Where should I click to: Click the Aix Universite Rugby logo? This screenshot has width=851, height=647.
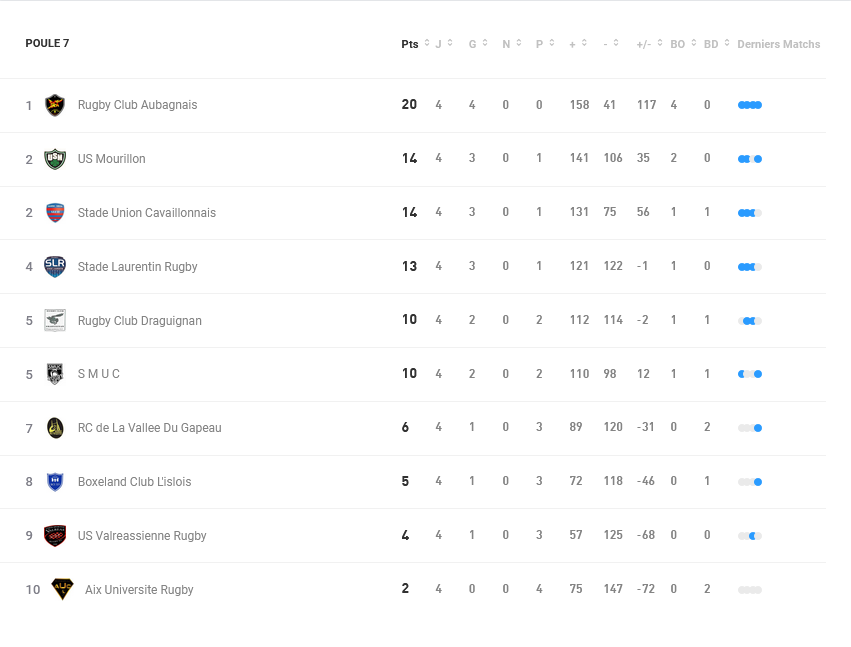pos(62,589)
